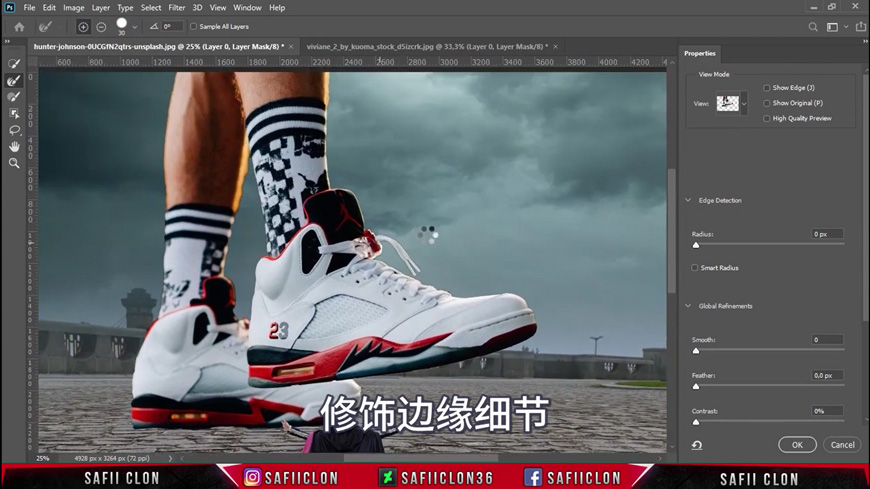The image size is (870, 489).
Task: Click the Photoshop Ps logo icon
Action: pos(9,8)
